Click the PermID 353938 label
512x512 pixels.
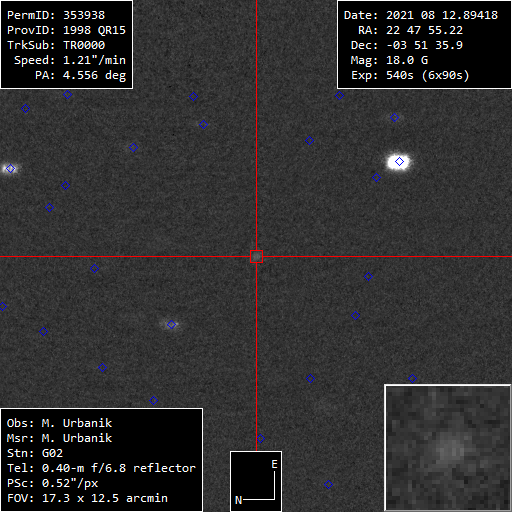[56, 15]
